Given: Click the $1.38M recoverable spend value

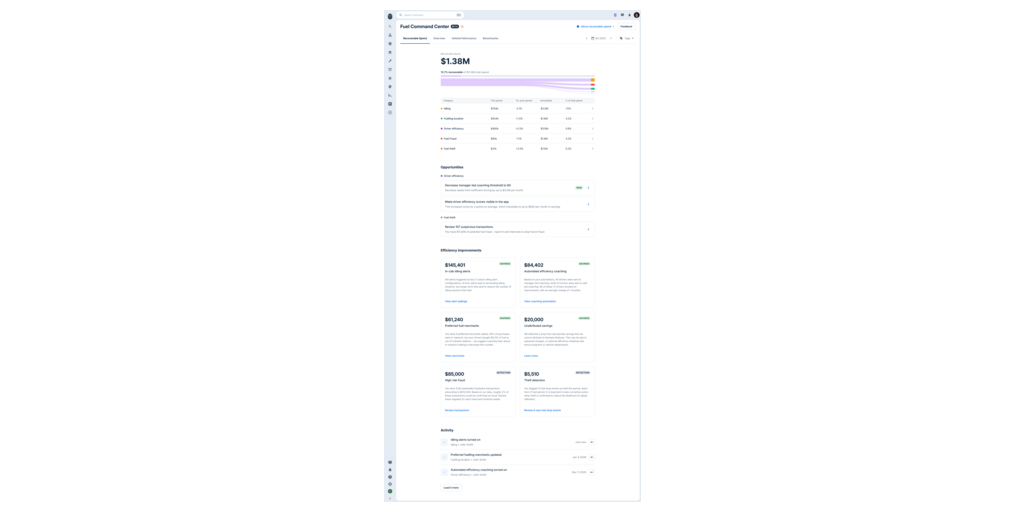Looking at the screenshot, I should click(x=455, y=61).
